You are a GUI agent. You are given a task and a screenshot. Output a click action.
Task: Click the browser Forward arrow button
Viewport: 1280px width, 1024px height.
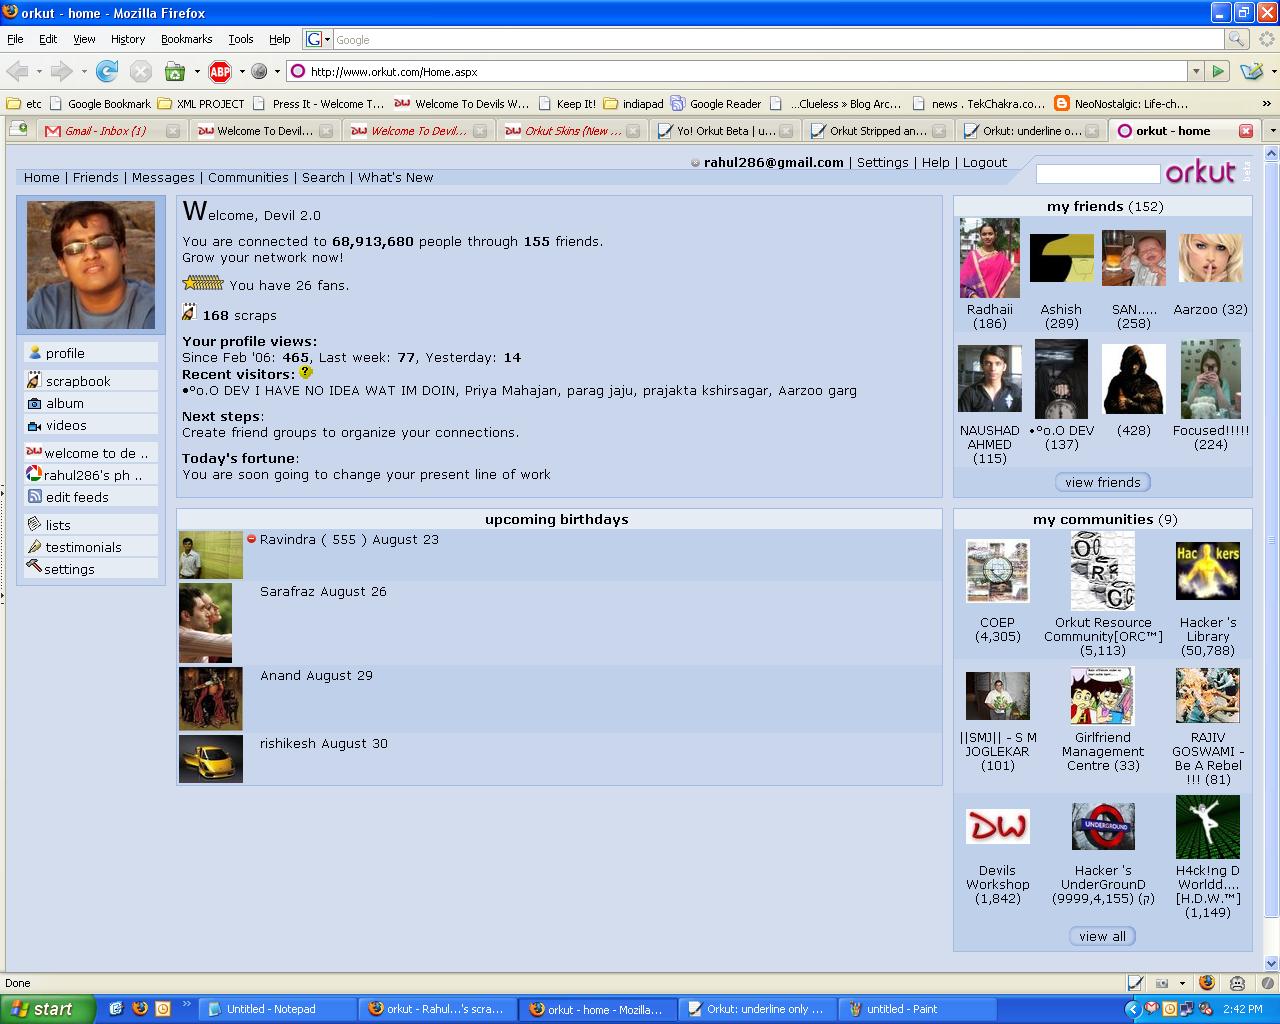pos(62,71)
